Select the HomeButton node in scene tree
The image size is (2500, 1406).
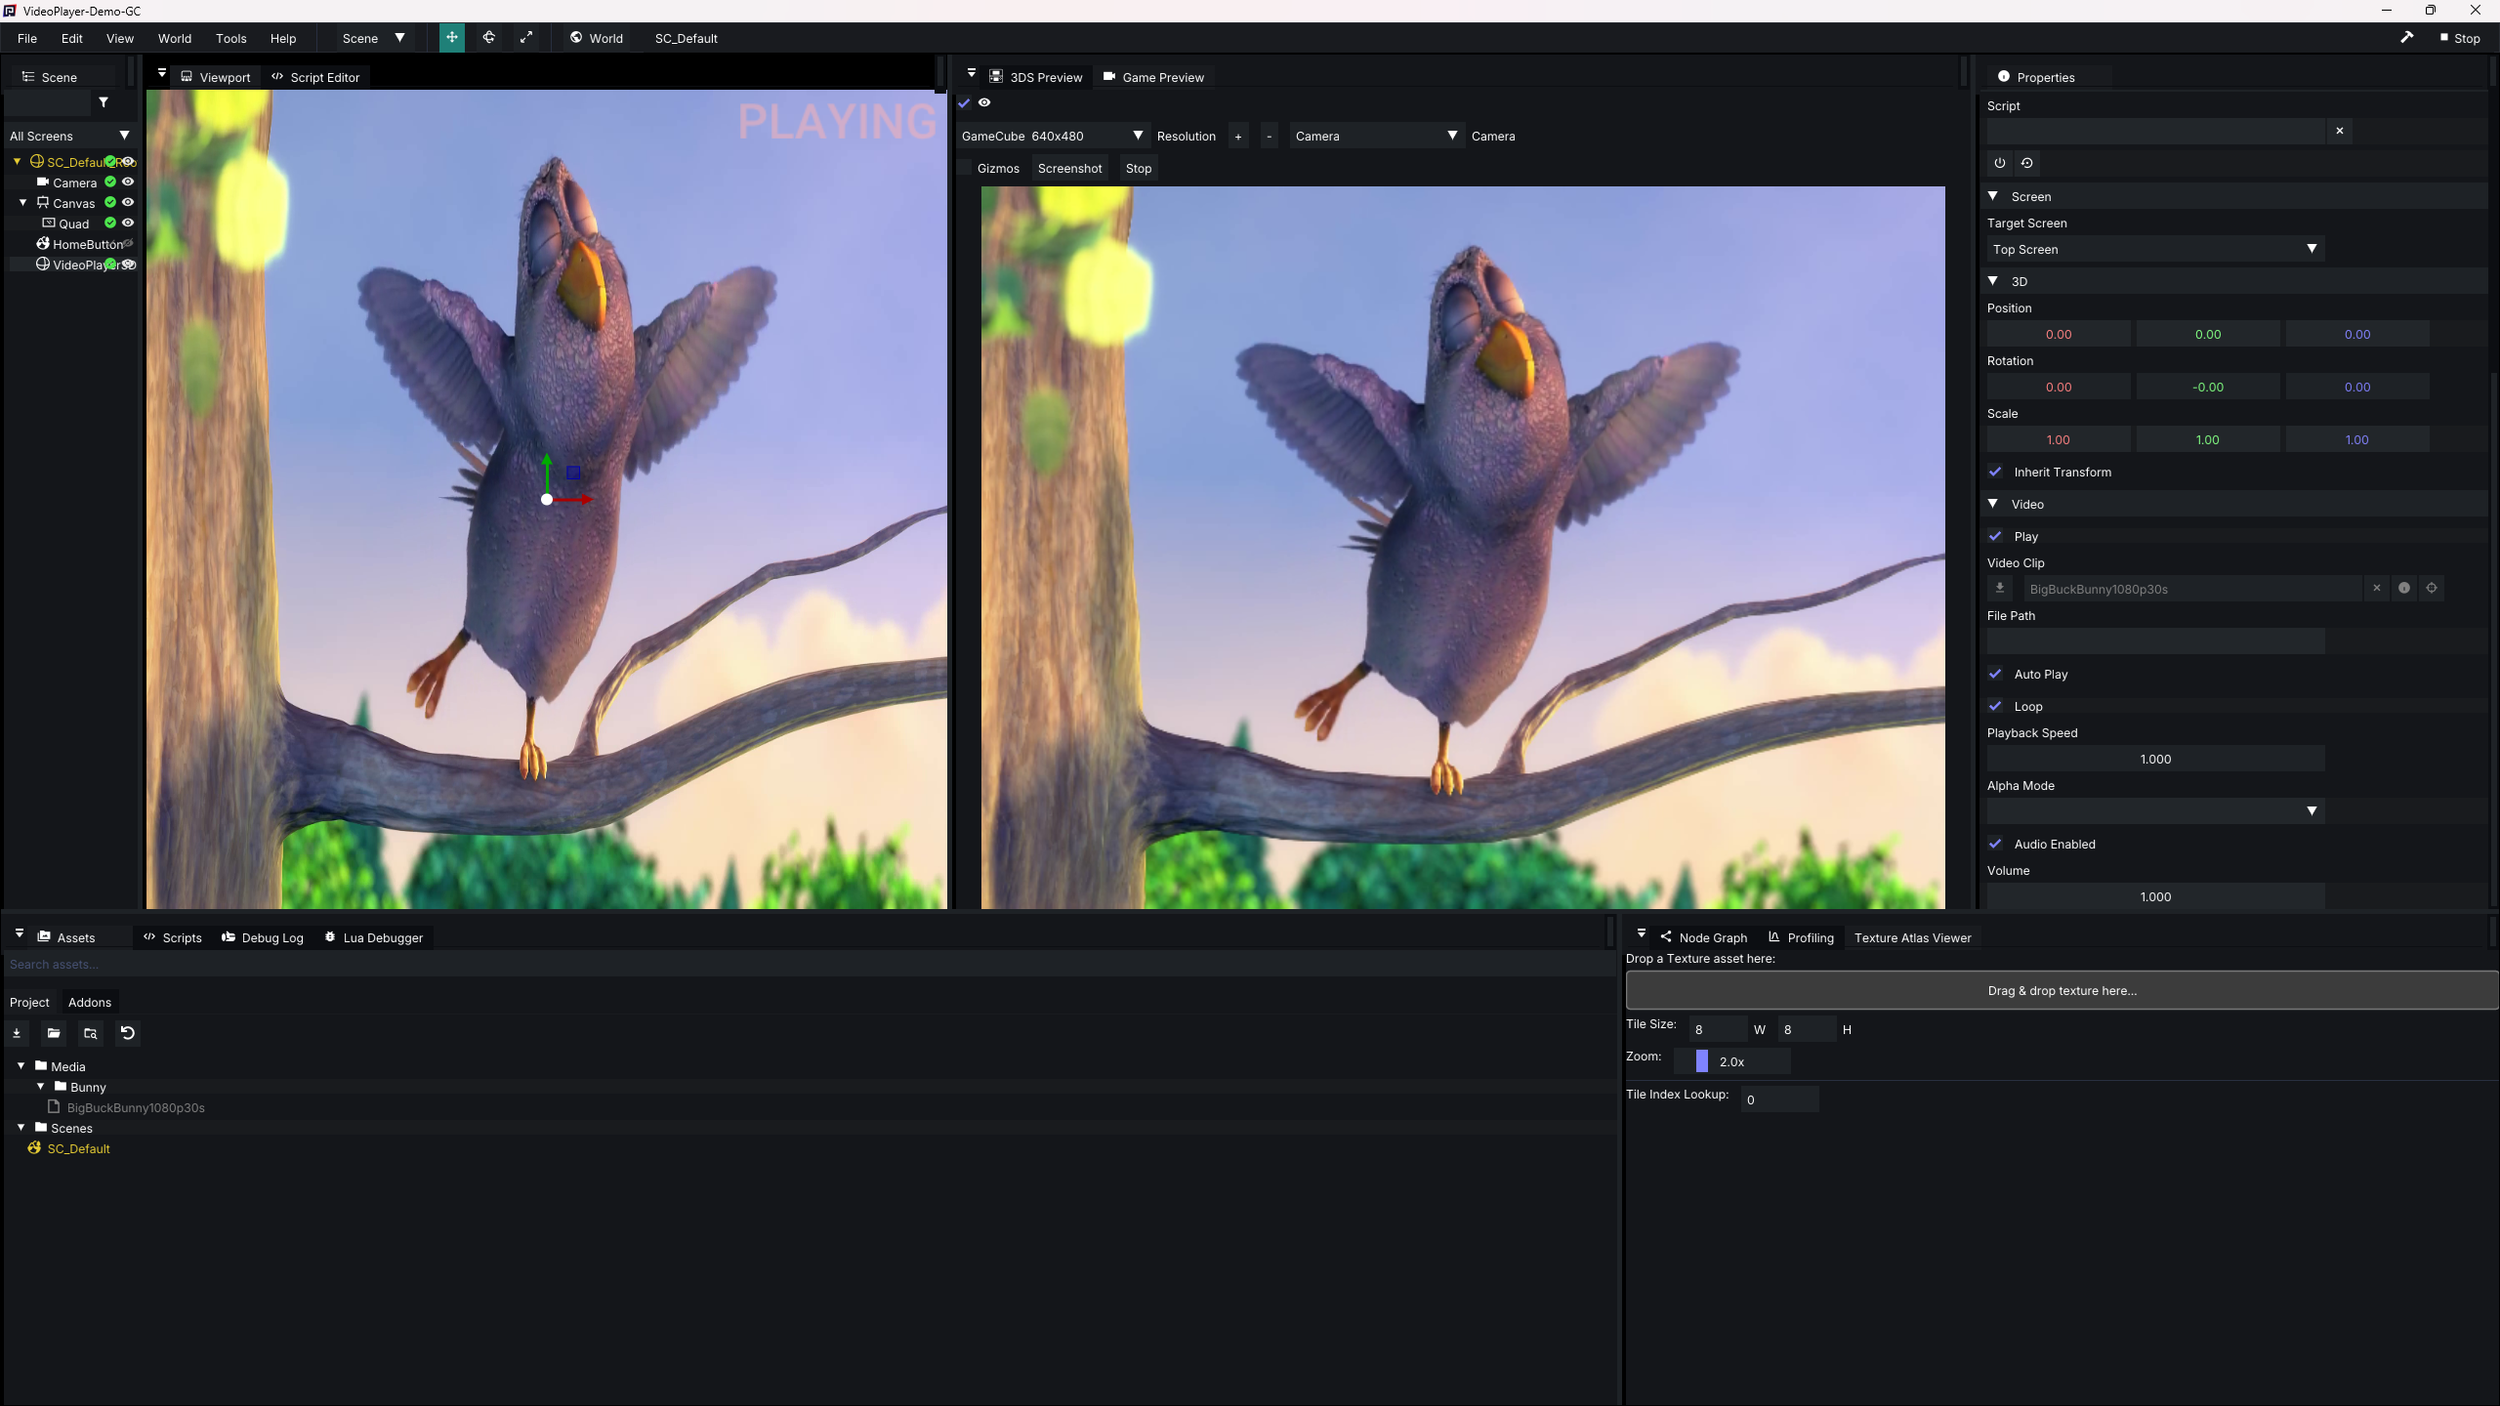[79, 244]
